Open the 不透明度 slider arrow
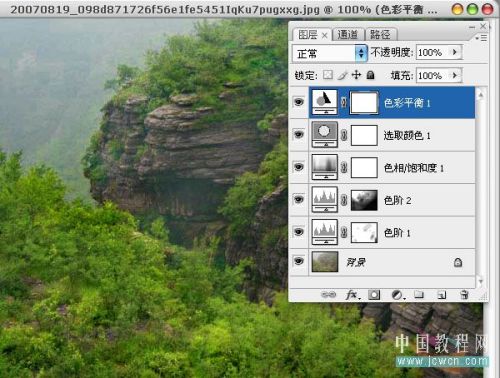The width and height of the screenshot is (500, 378). (x=455, y=52)
